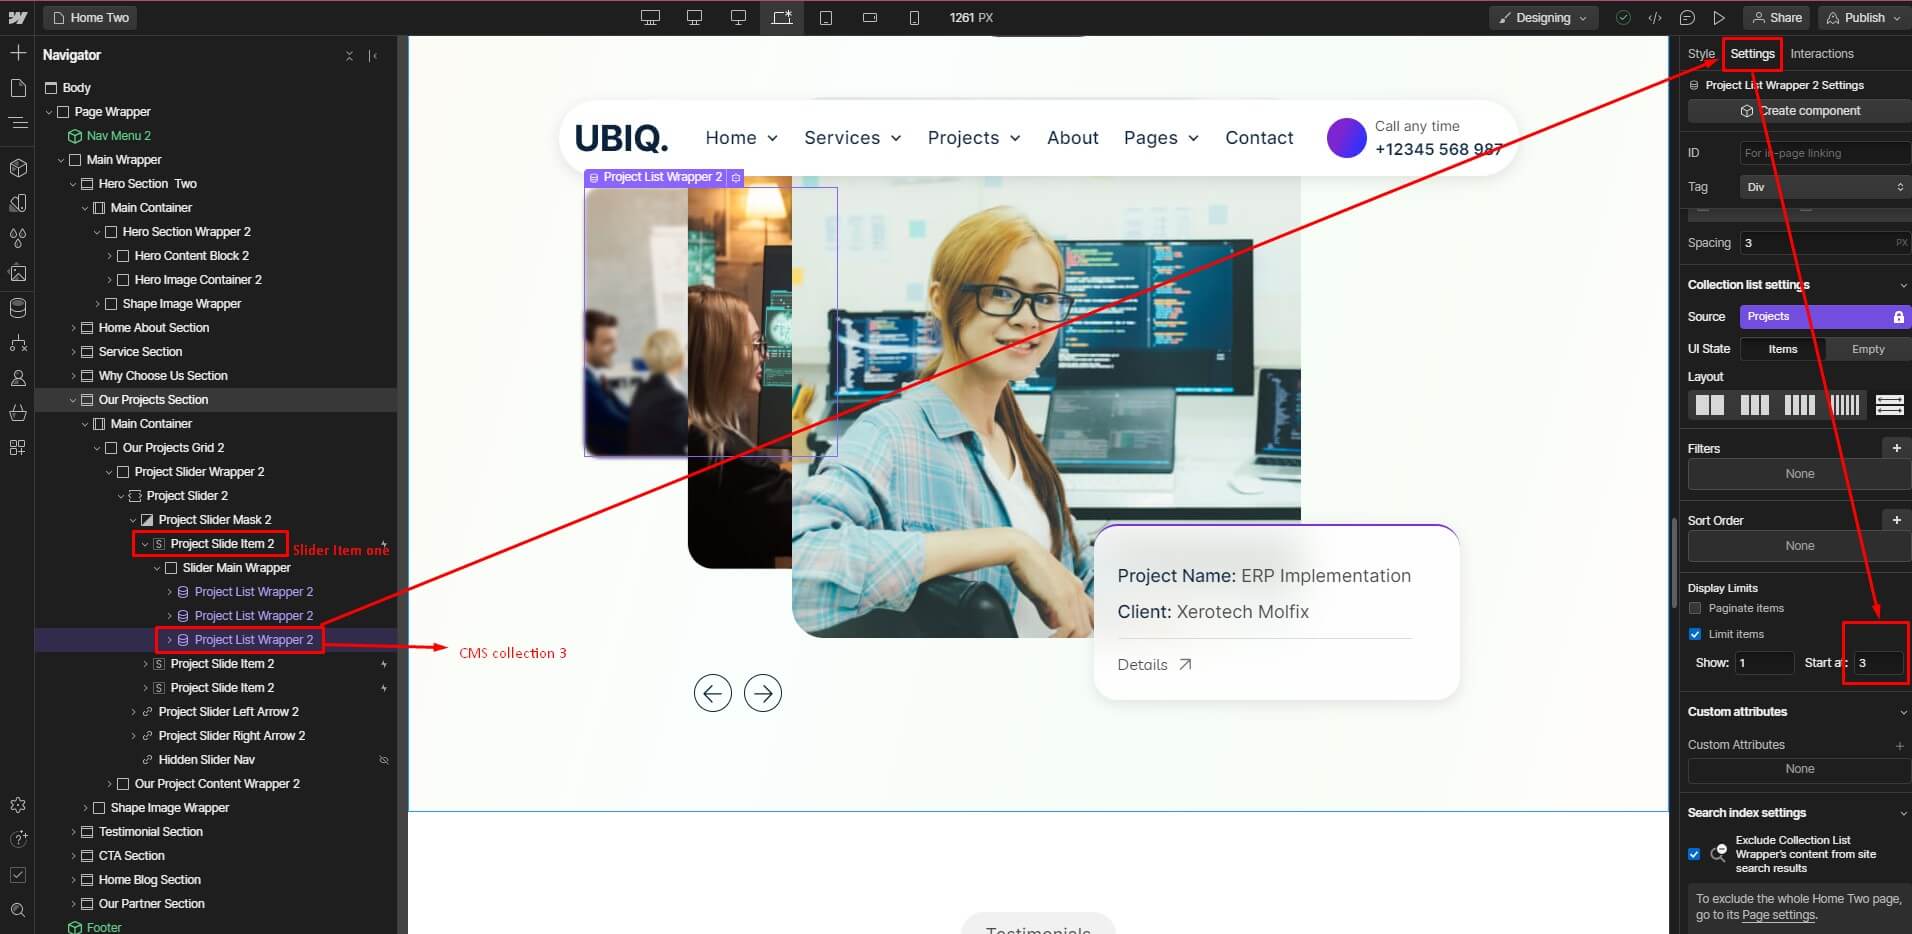The height and width of the screenshot is (934, 1912).
Task: Open the Components cube icon
Action: pyautogui.click(x=18, y=167)
